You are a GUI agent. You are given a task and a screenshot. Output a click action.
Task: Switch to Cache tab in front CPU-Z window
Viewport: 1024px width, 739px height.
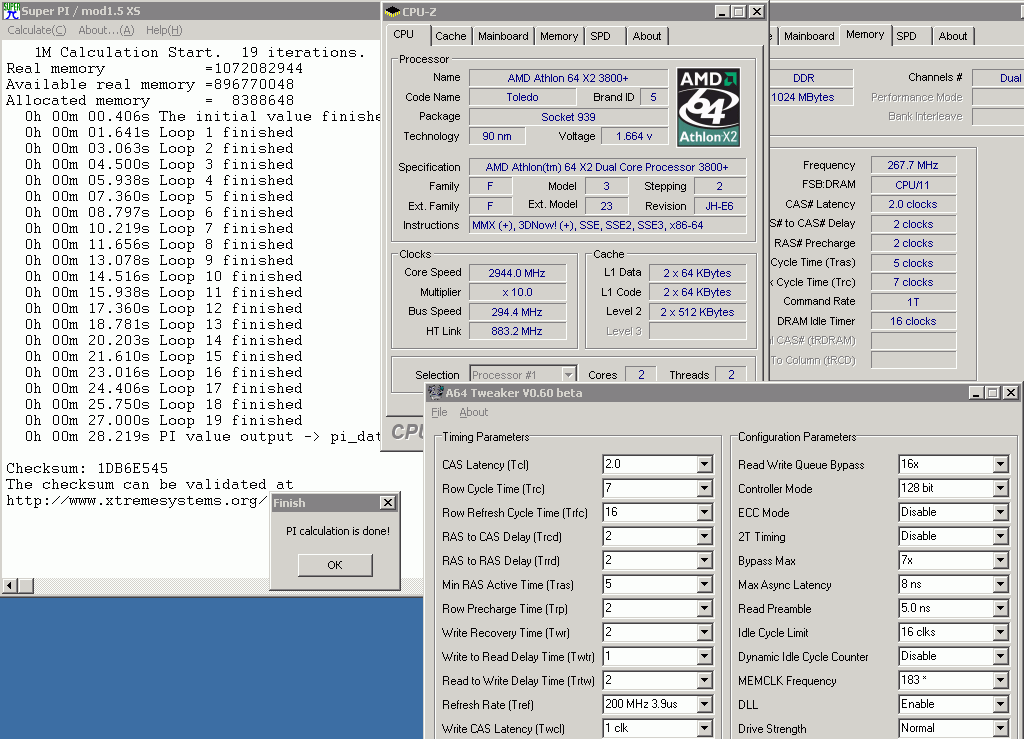[x=451, y=36]
